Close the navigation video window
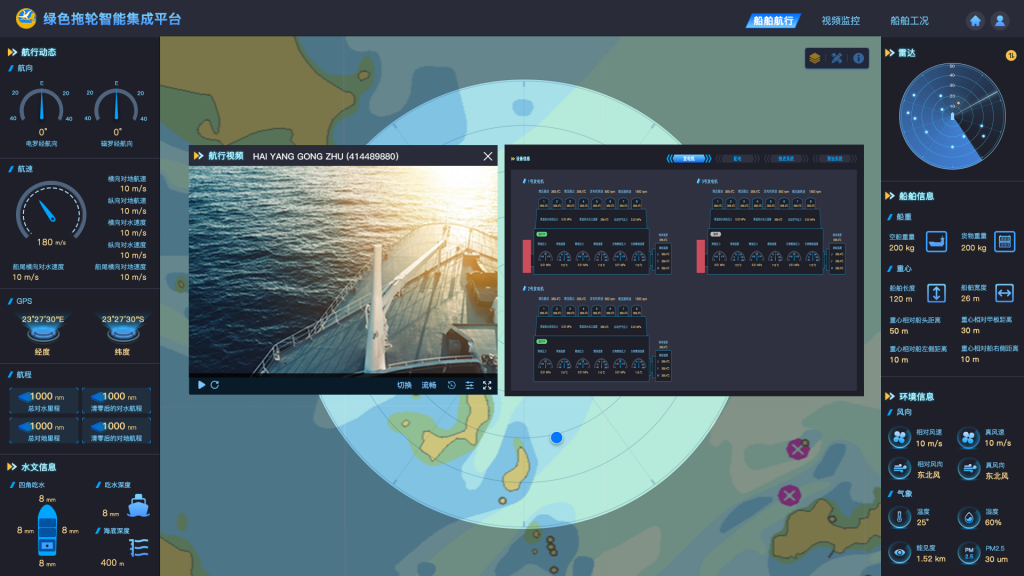This screenshot has width=1024, height=576. tap(488, 156)
